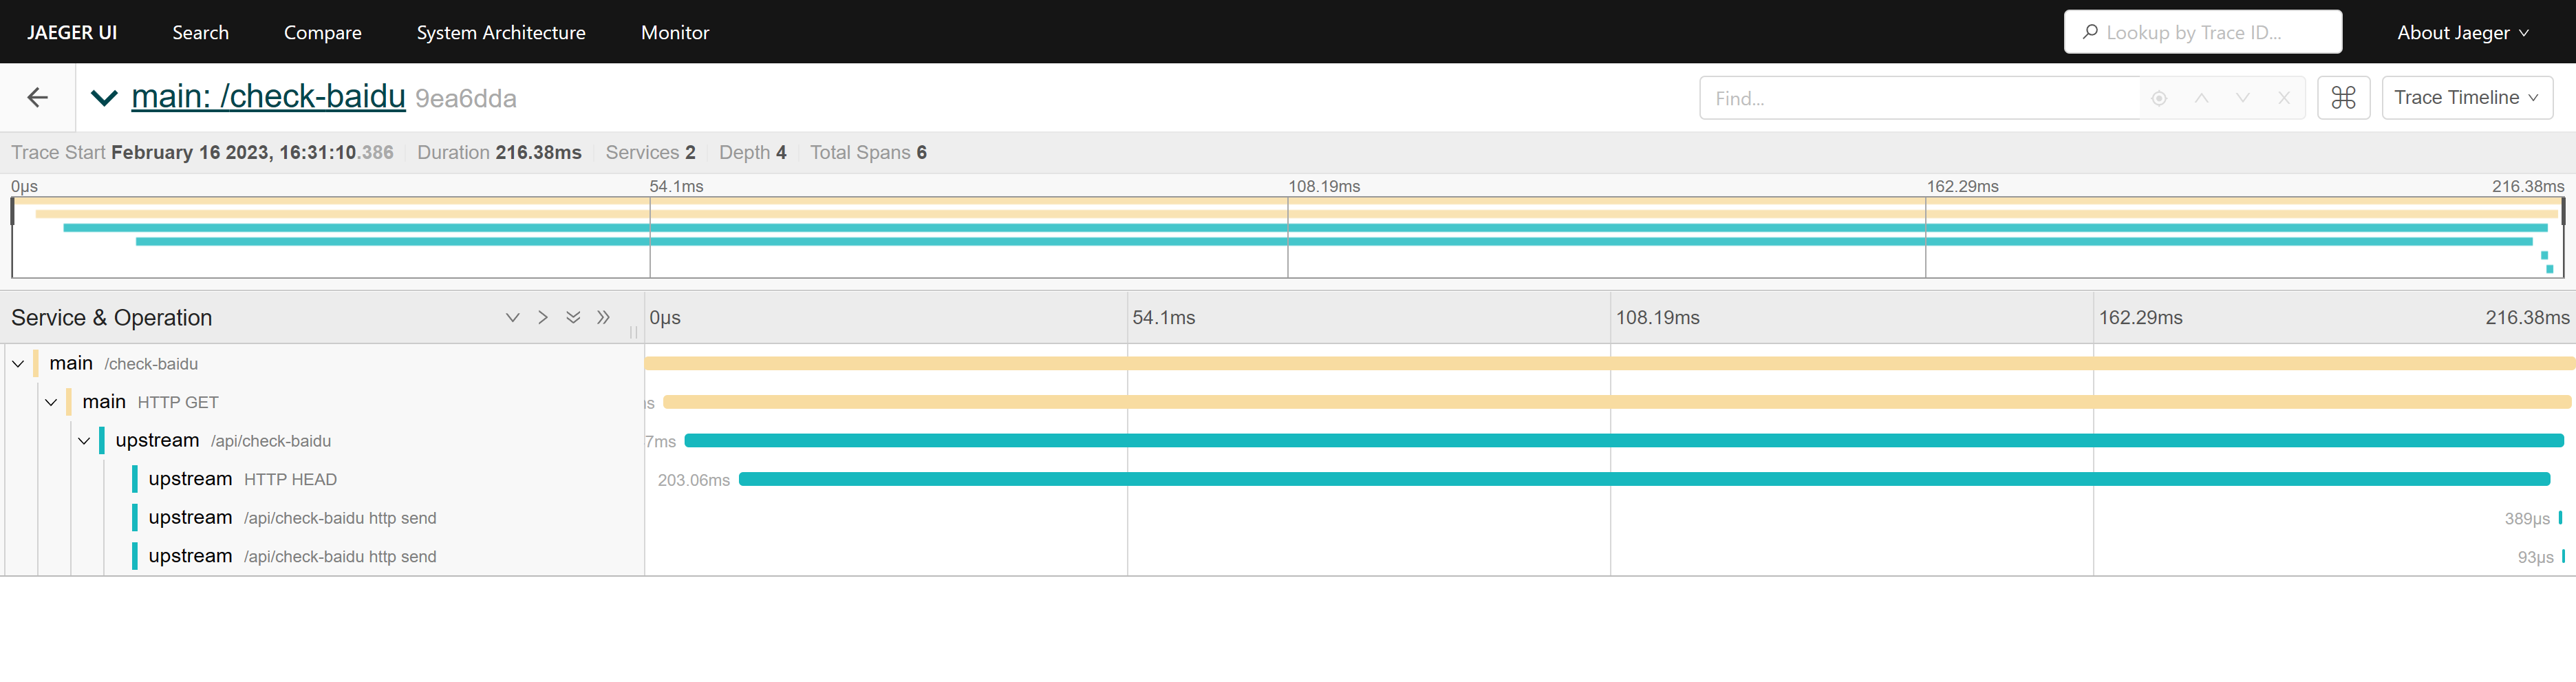Image resolution: width=2576 pixels, height=682 pixels.
Task: Open keyboard shortcuts command icon
Action: (x=2344, y=97)
